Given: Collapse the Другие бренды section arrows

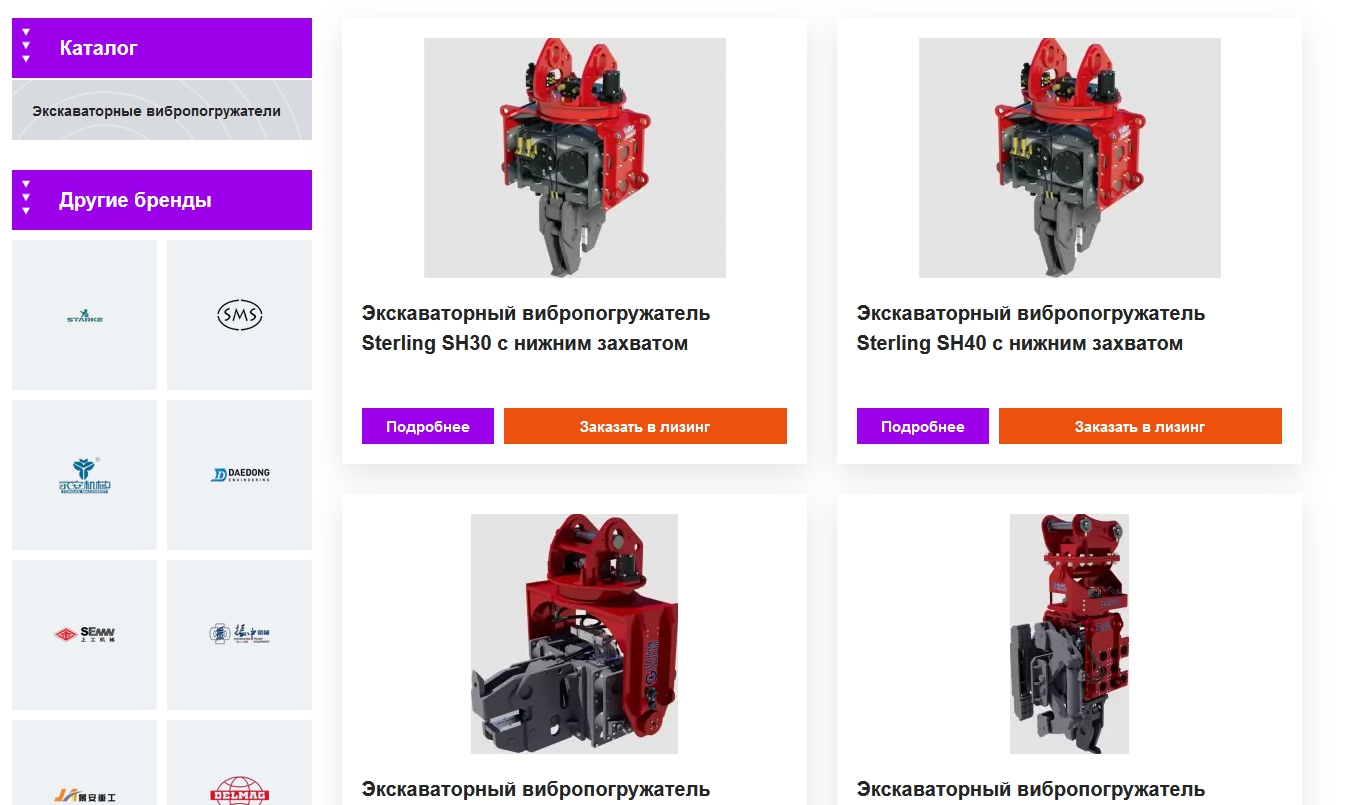Looking at the screenshot, I should [27, 198].
